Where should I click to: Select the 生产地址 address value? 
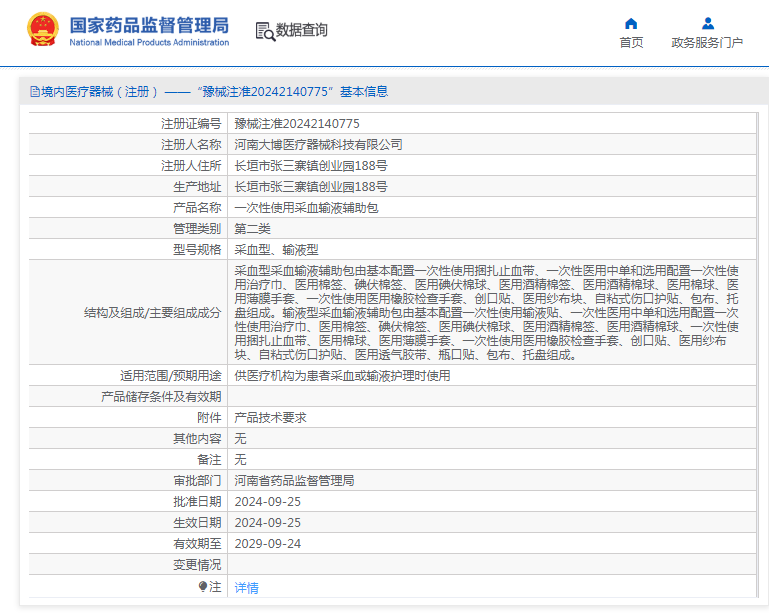point(311,187)
